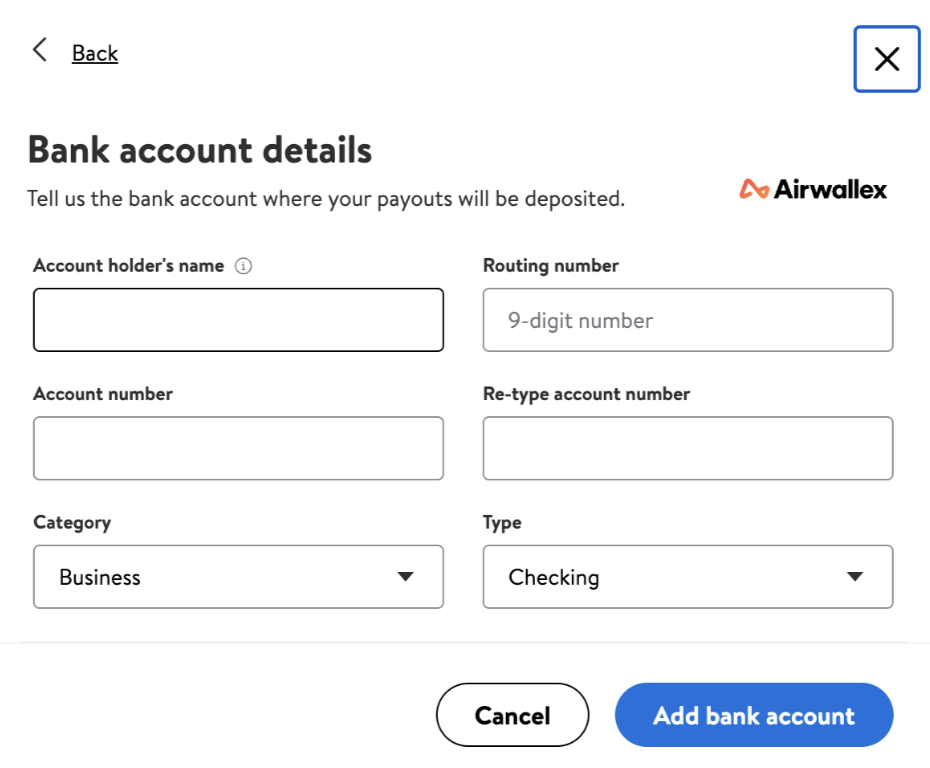The height and width of the screenshot is (768, 930).
Task: Show info for Account holder's name
Action: click(x=243, y=266)
